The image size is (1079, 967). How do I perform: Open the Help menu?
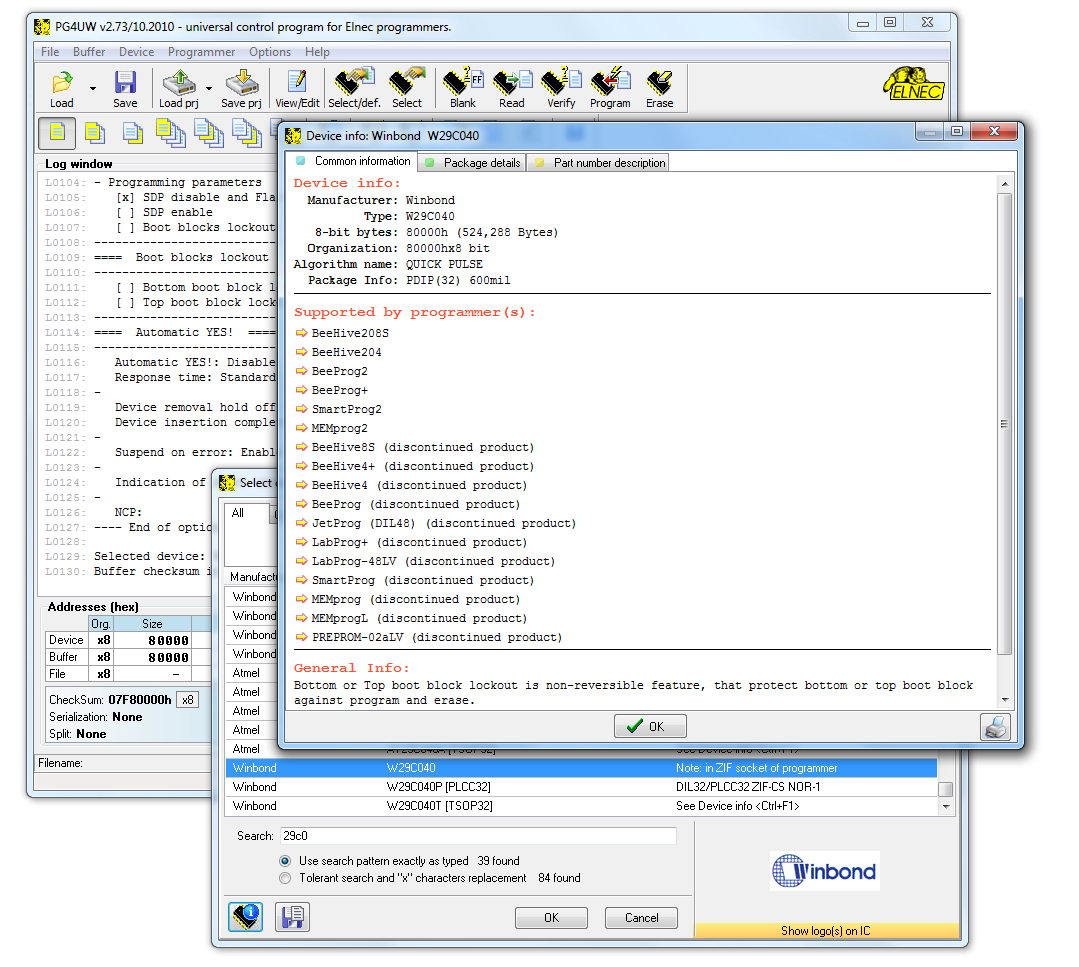317,52
